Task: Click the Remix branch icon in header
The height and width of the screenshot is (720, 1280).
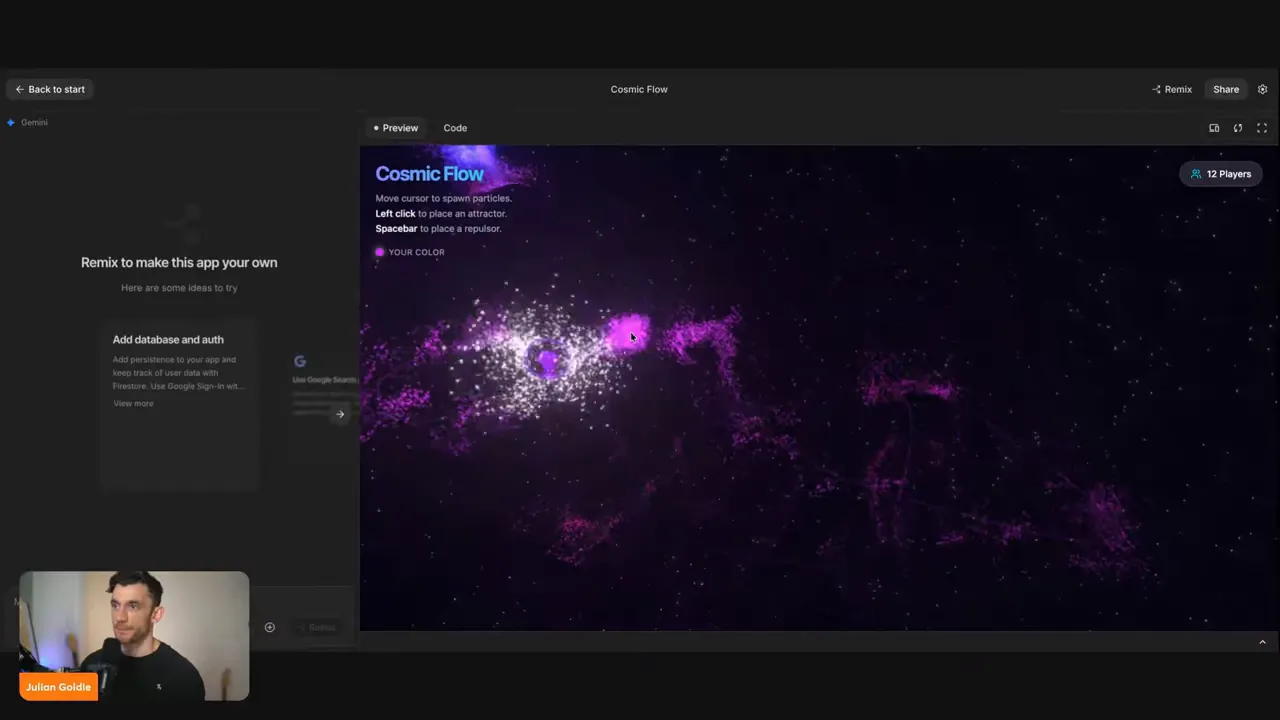Action: pos(1156,89)
